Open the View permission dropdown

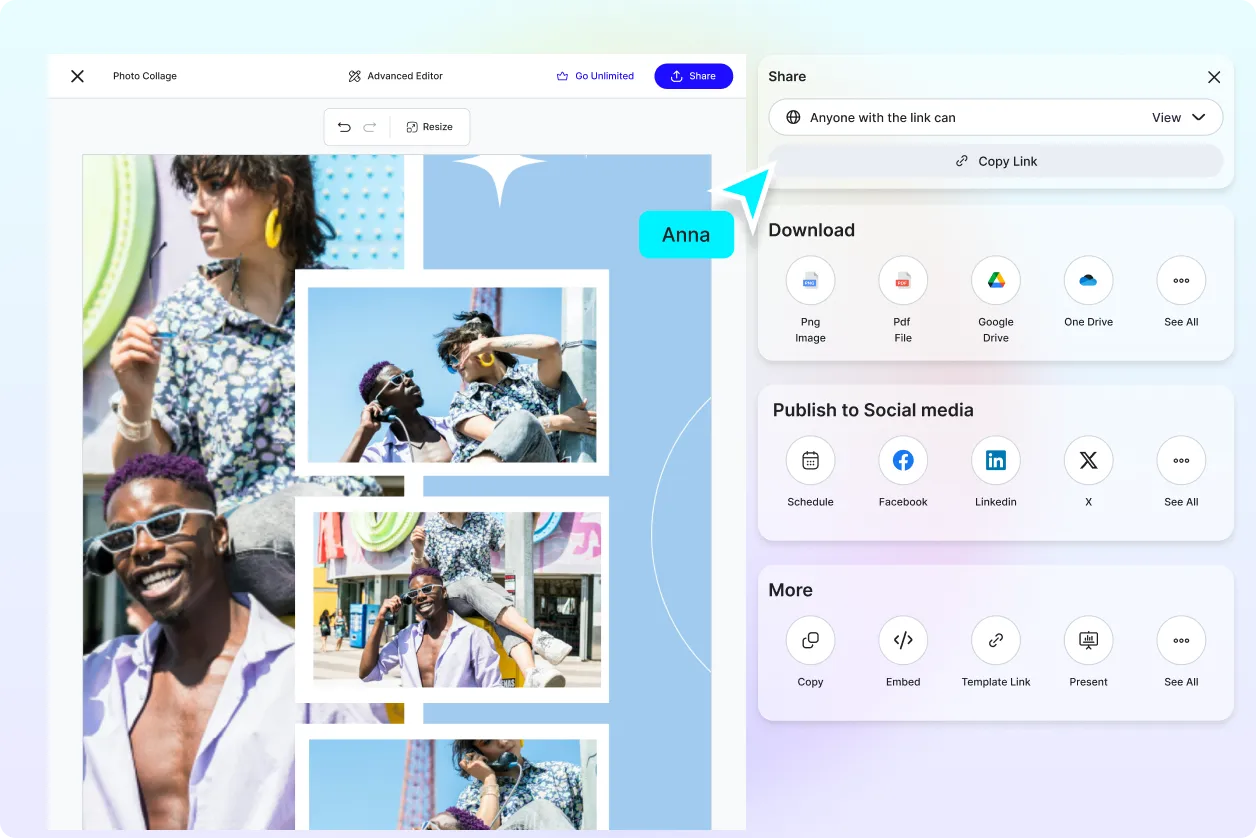click(x=1178, y=118)
